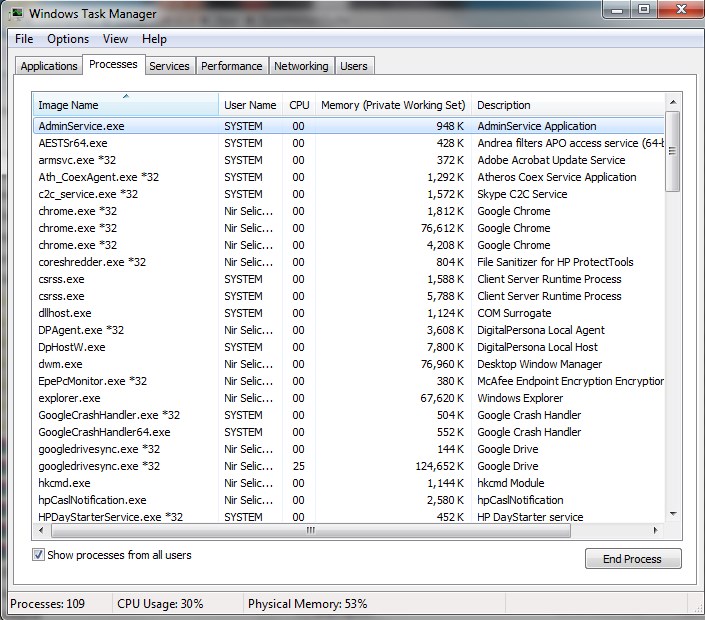The image size is (705, 620).
Task: Select the dwm.exe process
Action: click(x=348, y=364)
